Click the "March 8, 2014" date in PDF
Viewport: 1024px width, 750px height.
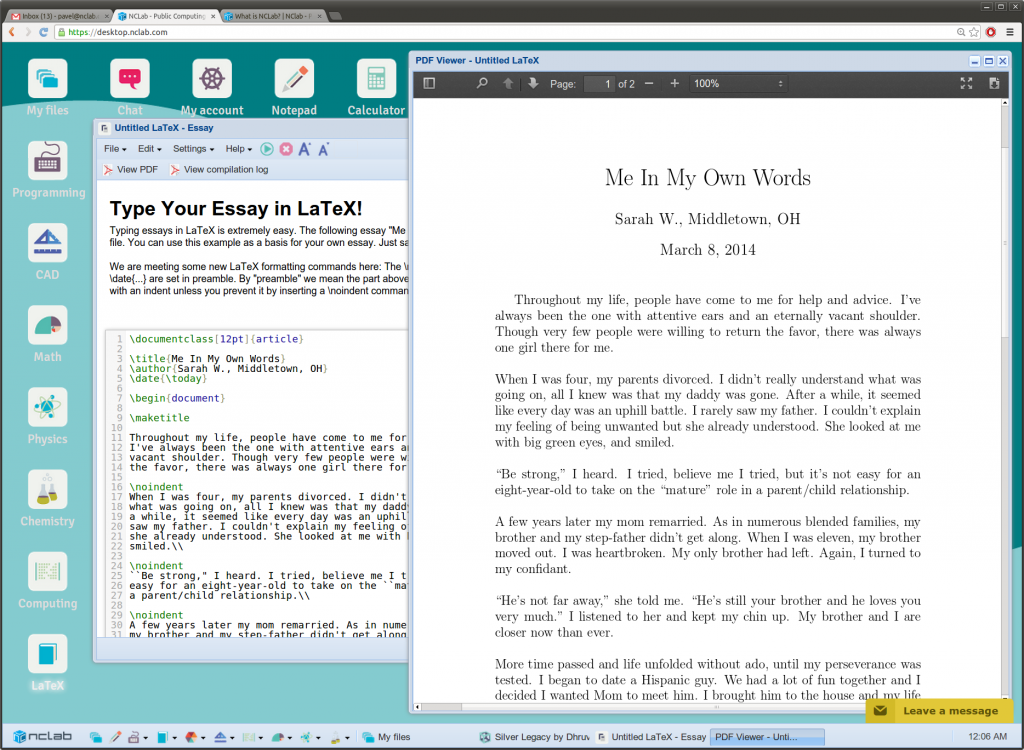(708, 250)
